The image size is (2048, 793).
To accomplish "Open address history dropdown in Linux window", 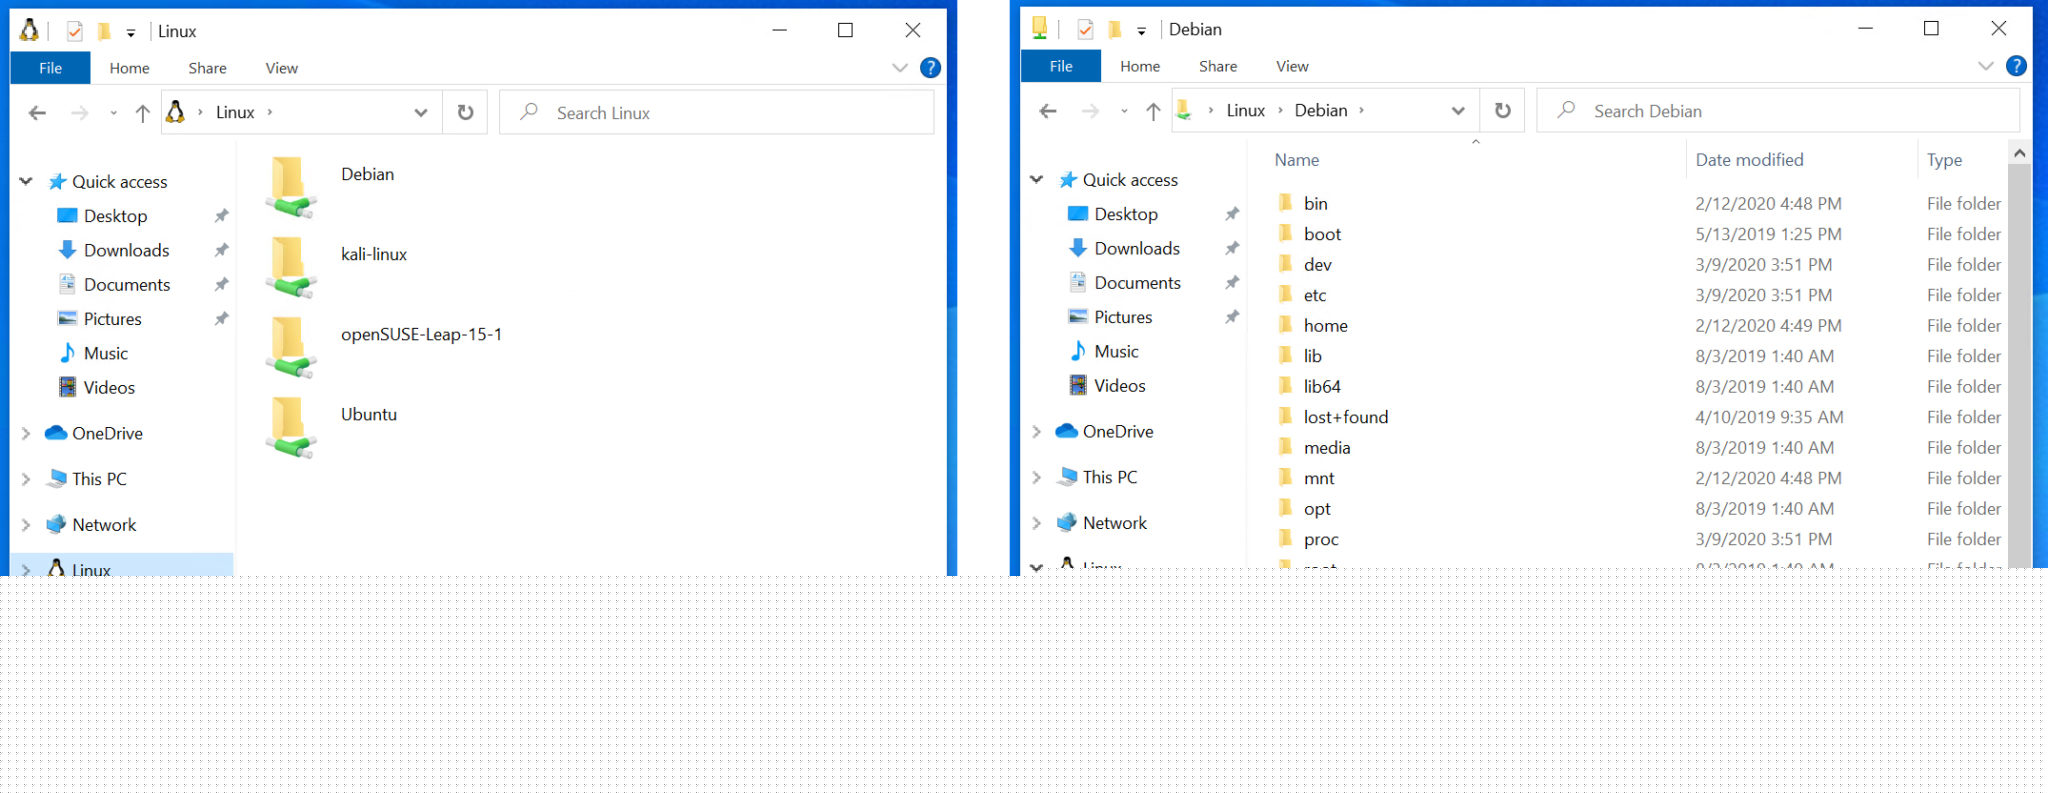I will 421,113.
